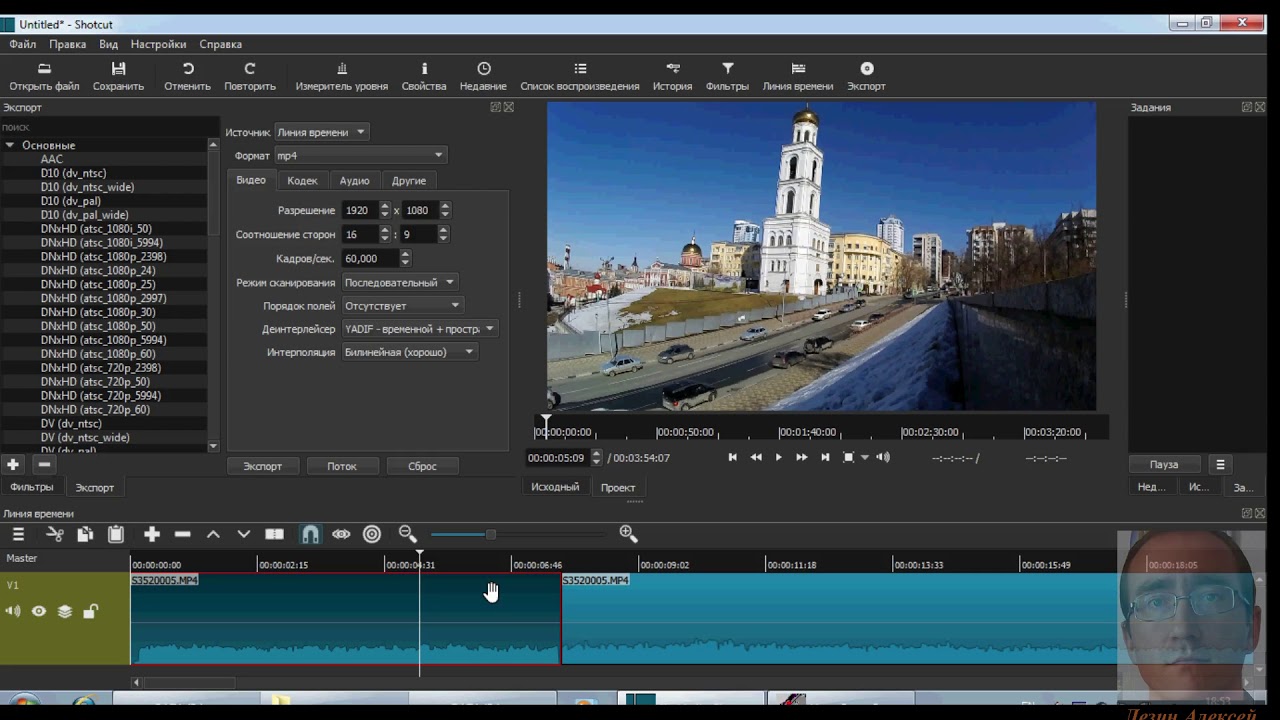The width and height of the screenshot is (1280, 720).
Task: Click the Экспорт button below the export settings
Action: tap(263, 466)
